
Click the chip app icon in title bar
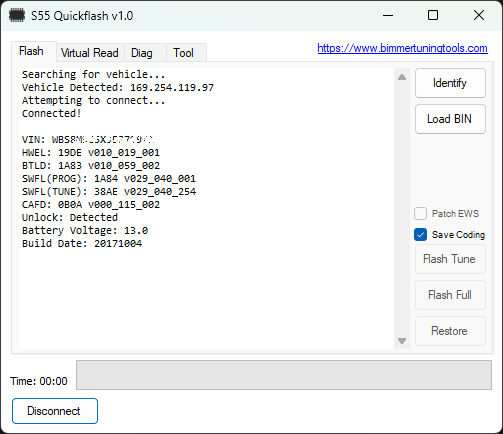(17, 15)
